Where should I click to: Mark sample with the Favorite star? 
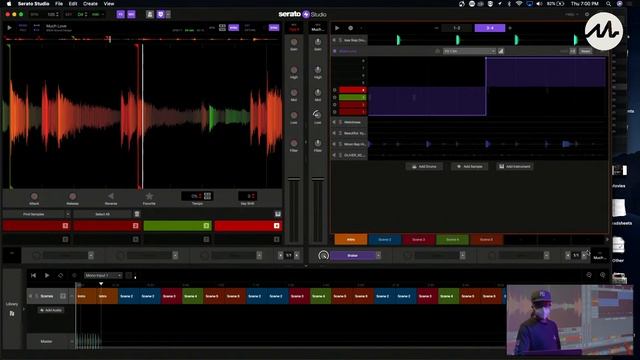click(x=149, y=196)
